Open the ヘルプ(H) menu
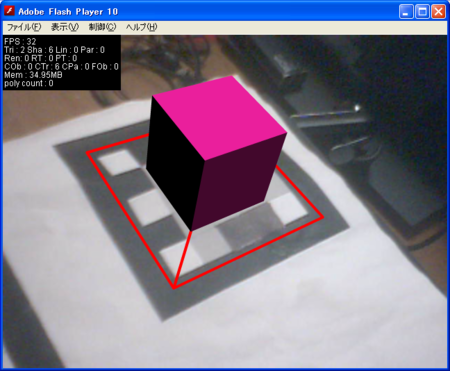The height and width of the screenshot is (371, 450). (x=141, y=27)
